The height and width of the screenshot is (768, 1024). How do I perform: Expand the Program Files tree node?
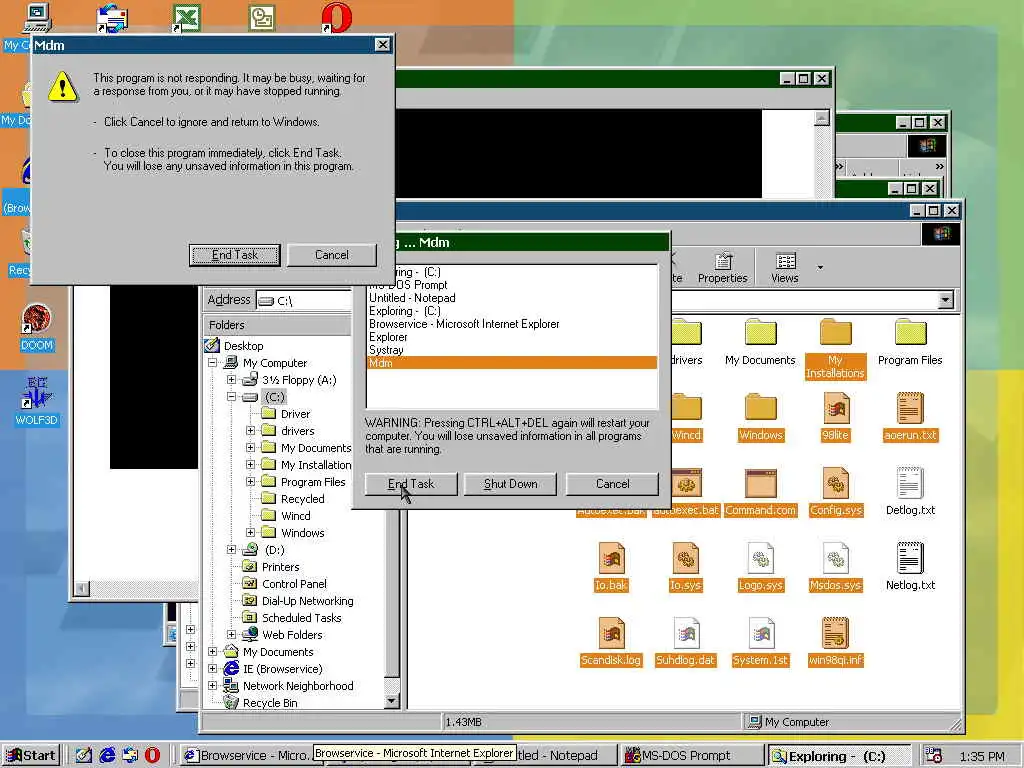tap(250, 481)
